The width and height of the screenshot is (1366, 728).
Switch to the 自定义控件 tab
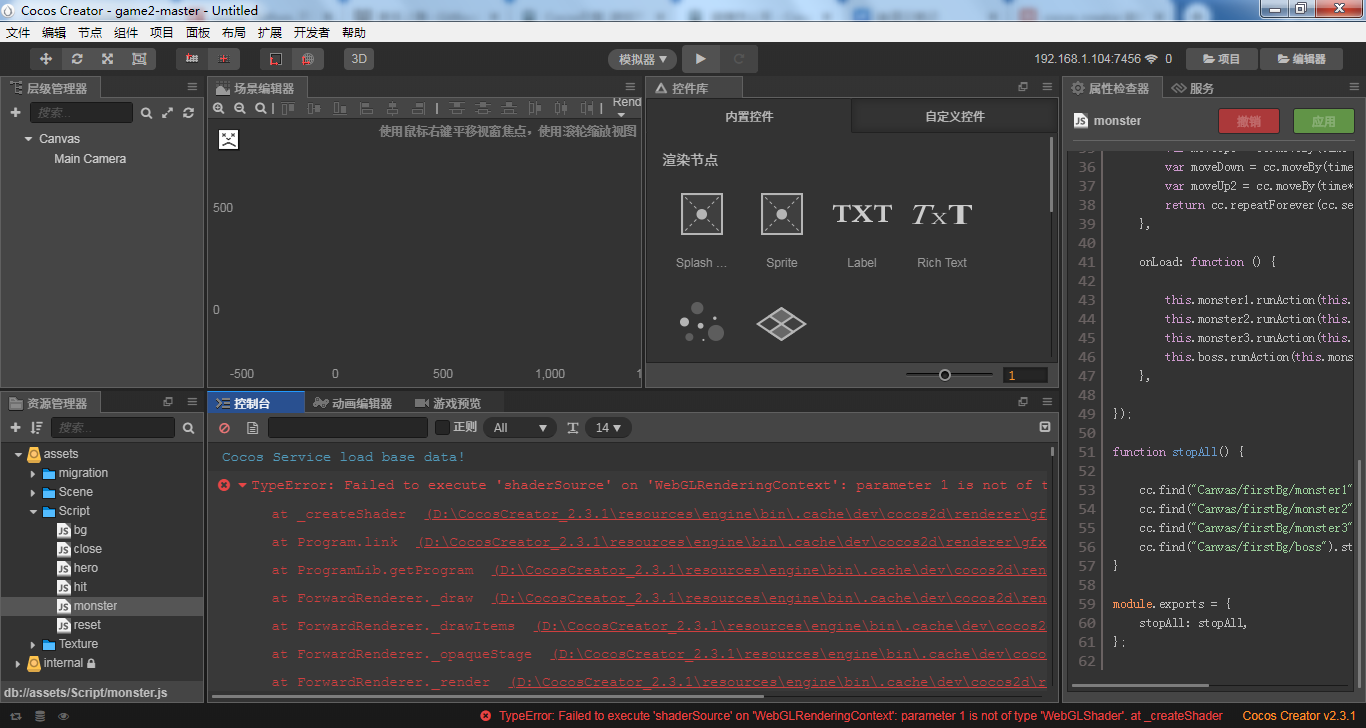955,116
